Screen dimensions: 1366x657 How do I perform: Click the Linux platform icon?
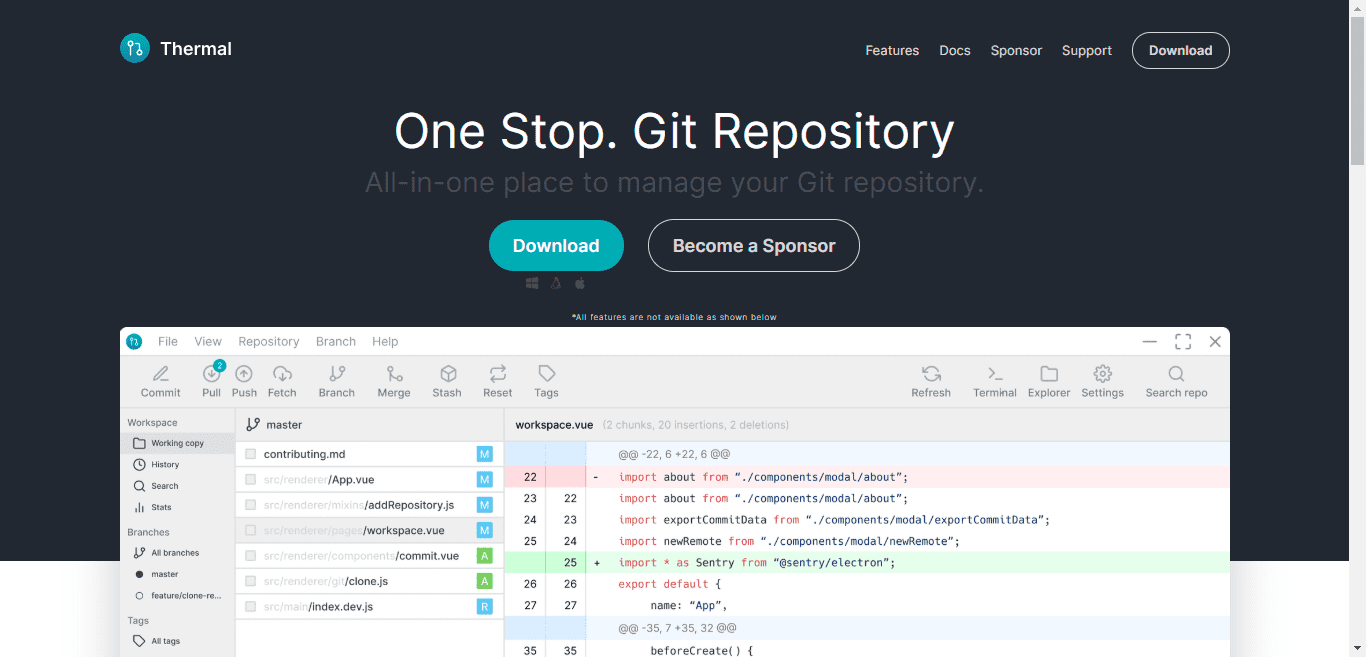tap(556, 284)
